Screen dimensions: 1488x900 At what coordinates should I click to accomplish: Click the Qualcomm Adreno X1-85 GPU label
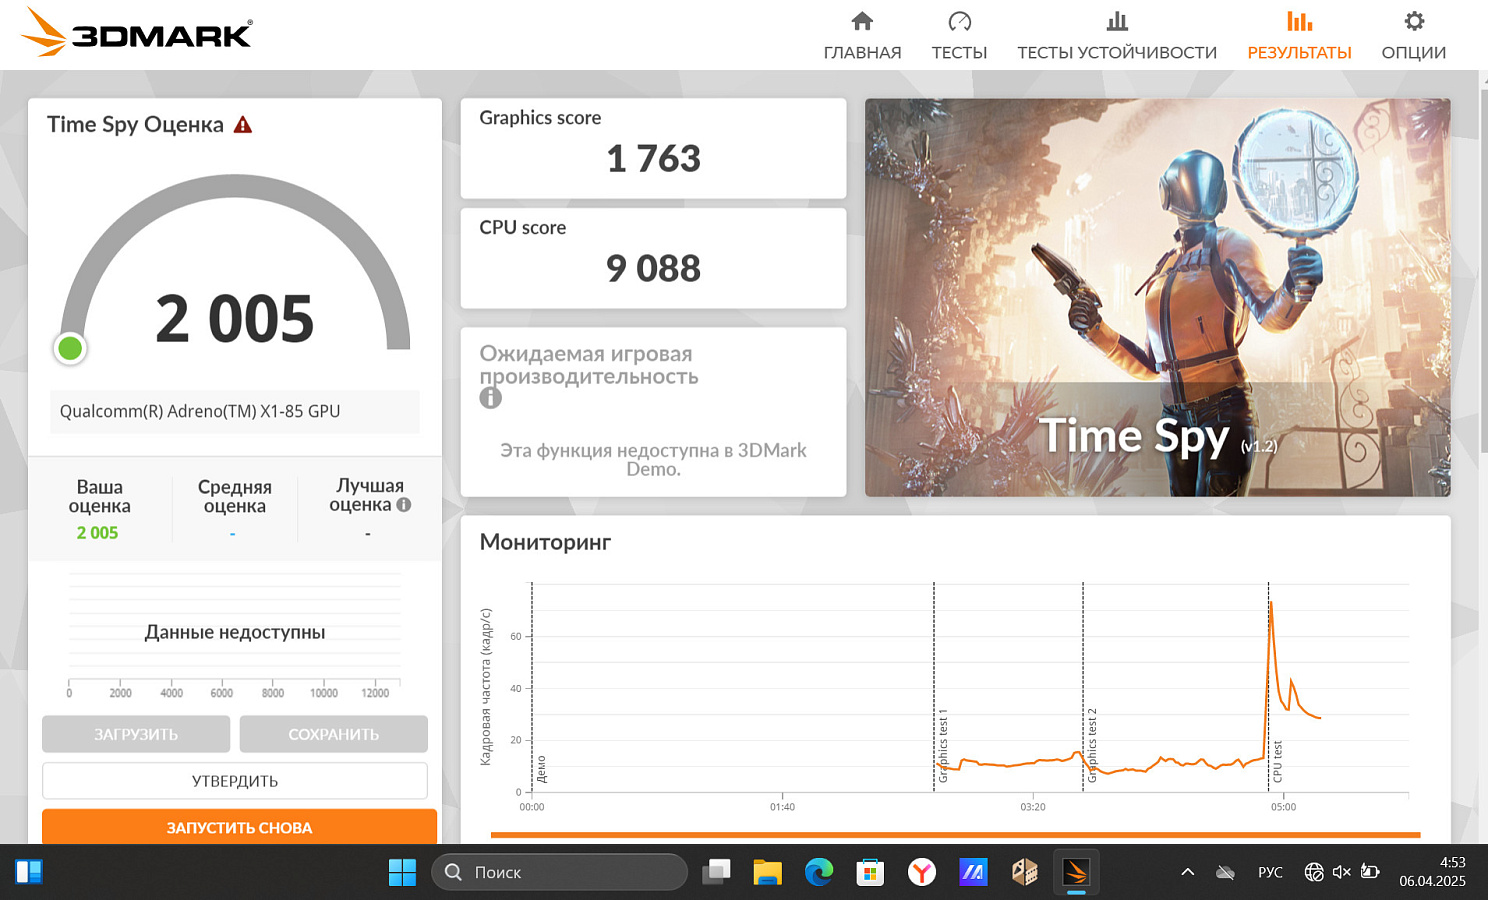(x=200, y=411)
